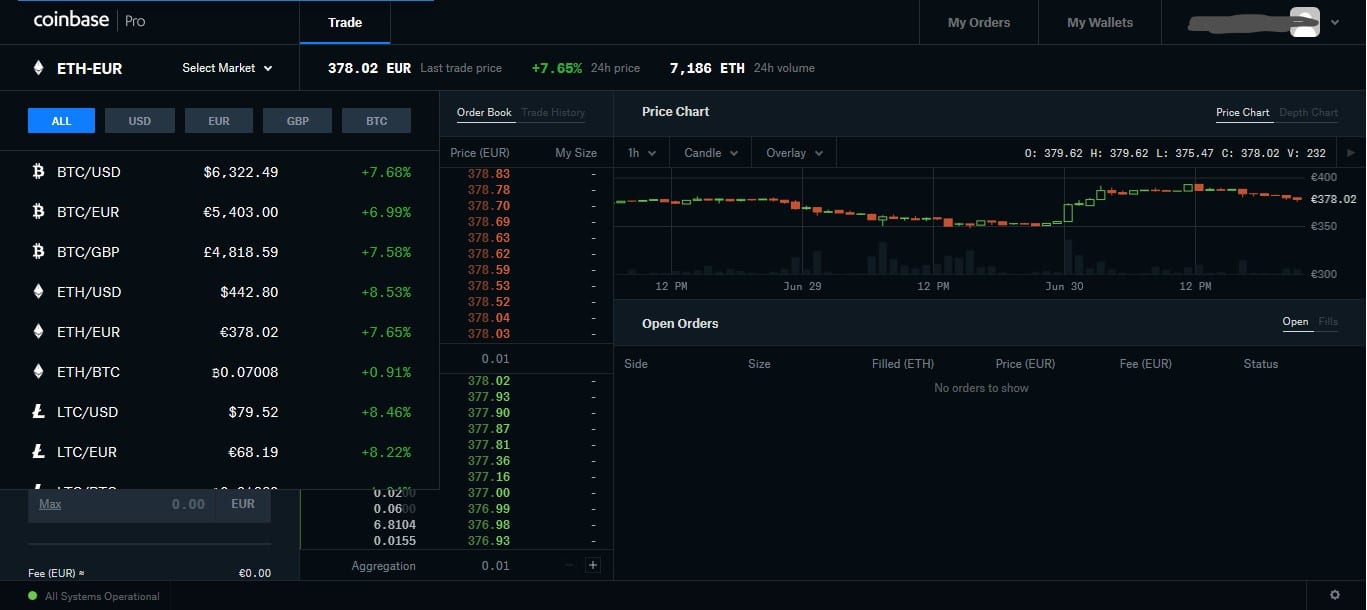Viewport: 1367px width, 610px height.
Task: Switch to the Trade History tab
Action: point(553,112)
